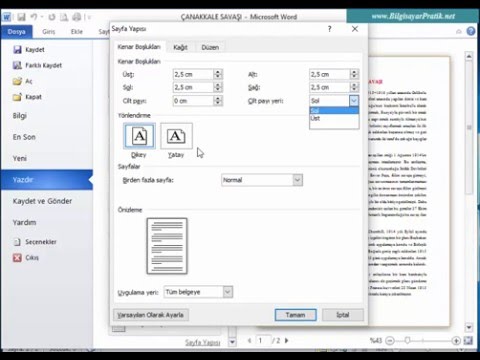
Task: Click the Sol margin input field
Action: coord(193,87)
